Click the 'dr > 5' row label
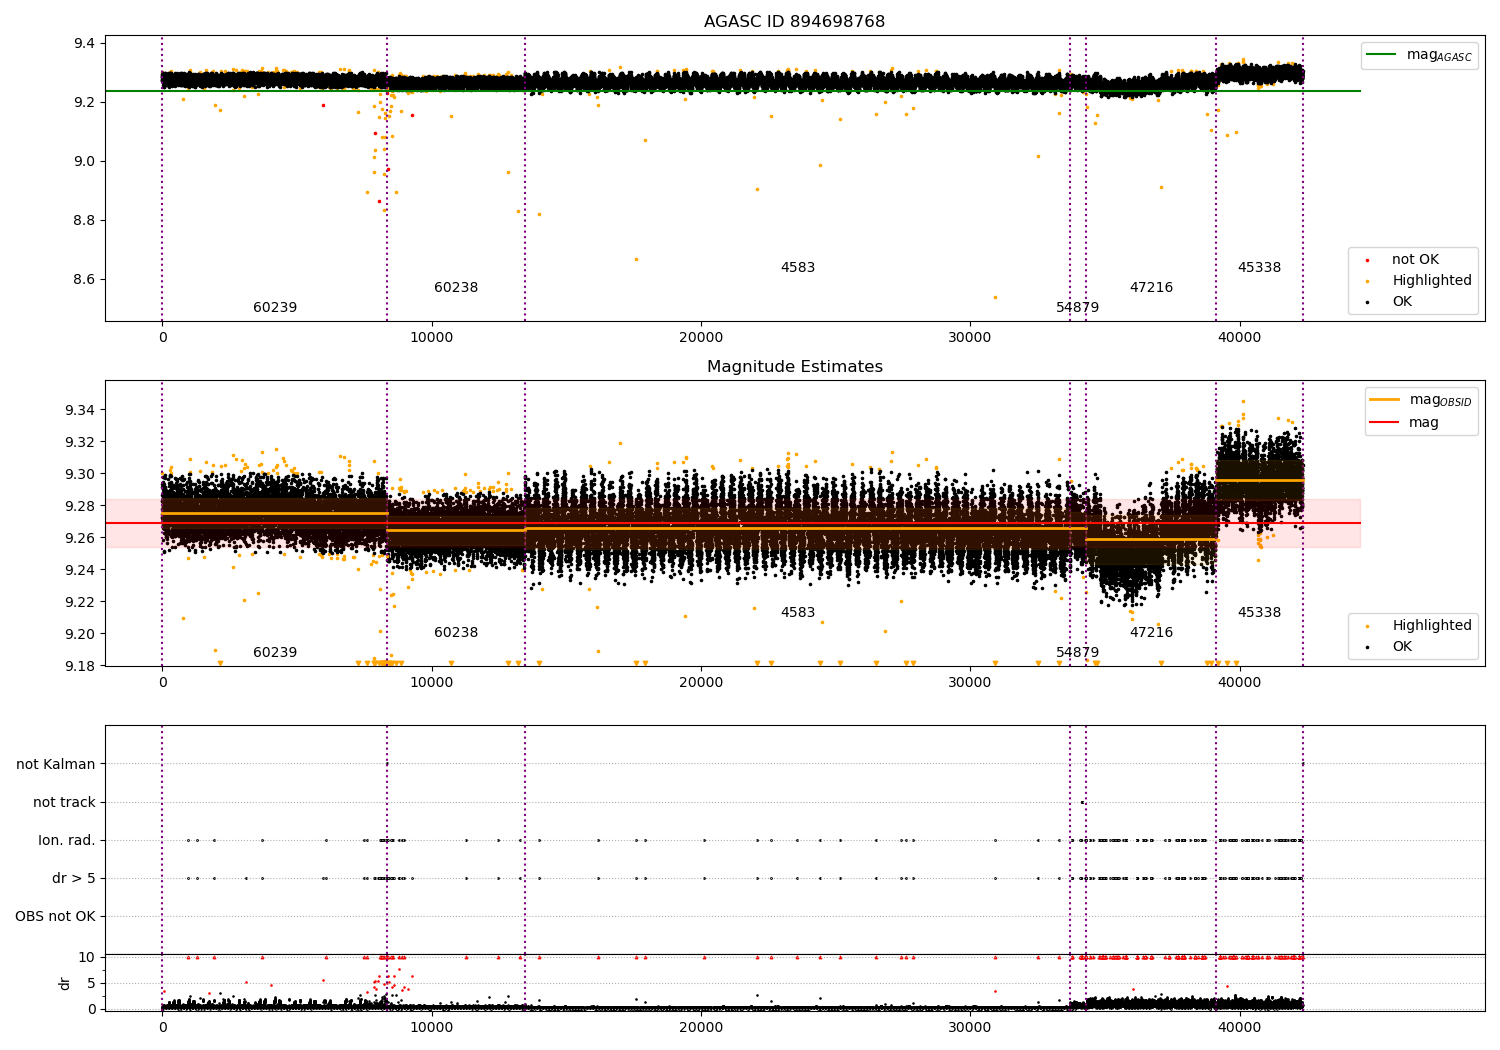1500x1050 pixels. click(74, 878)
